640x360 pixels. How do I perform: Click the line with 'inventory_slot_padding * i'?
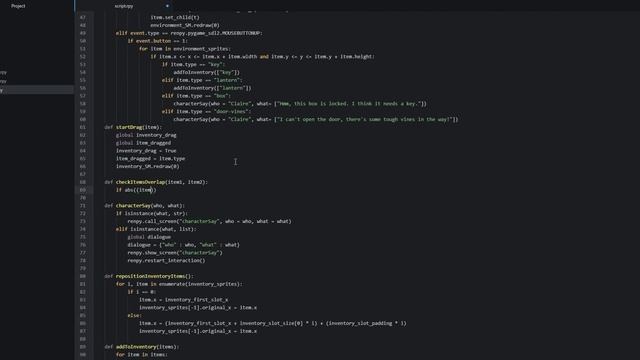(x=273, y=323)
